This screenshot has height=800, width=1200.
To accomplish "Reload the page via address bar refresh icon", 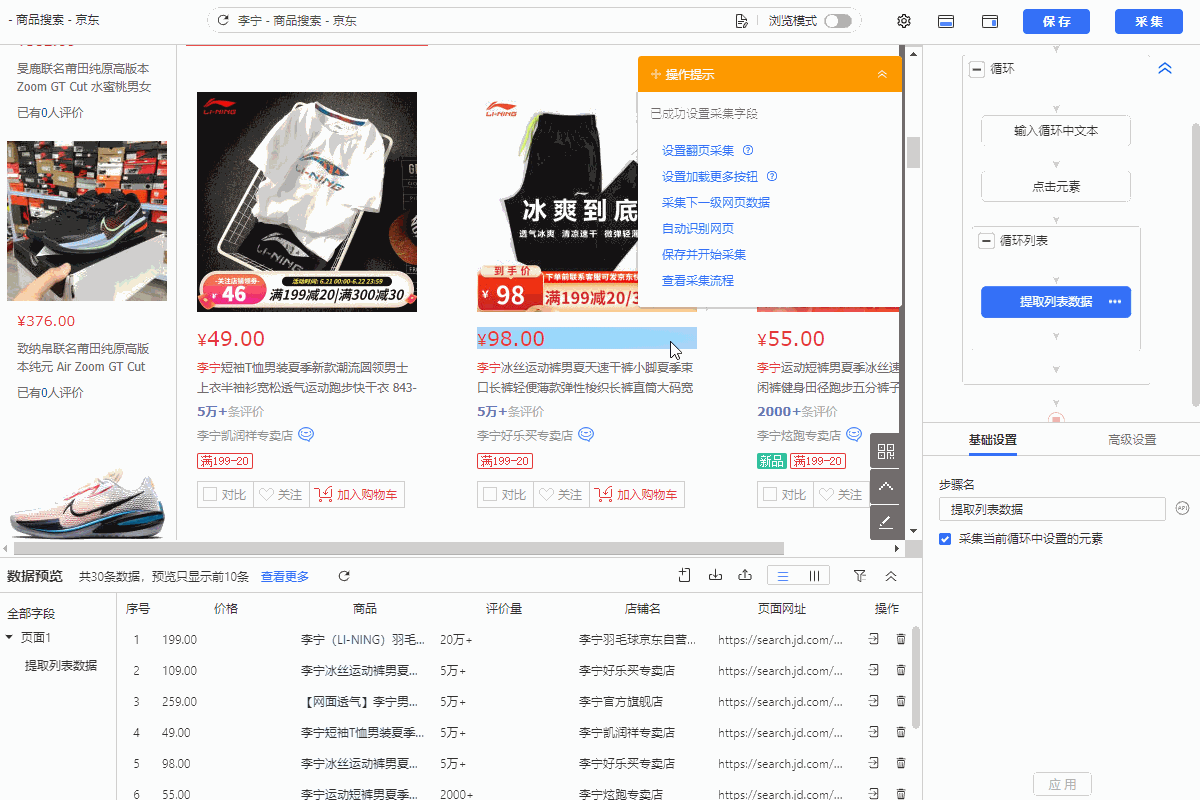I will [223, 21].
